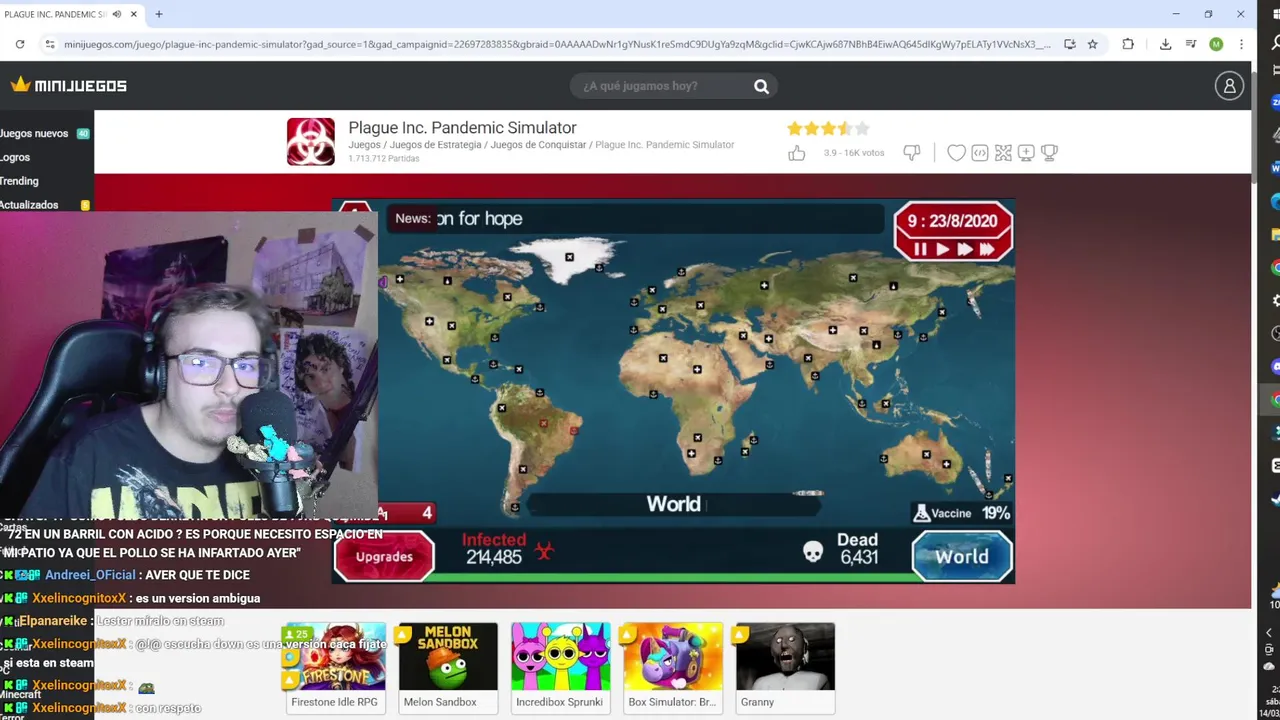Image resolution: width=1280 pixels, height=720 pixels.
Task: Open the Chrome three-dot menu
Action: pyautogui.click(x=1241, y=44)
